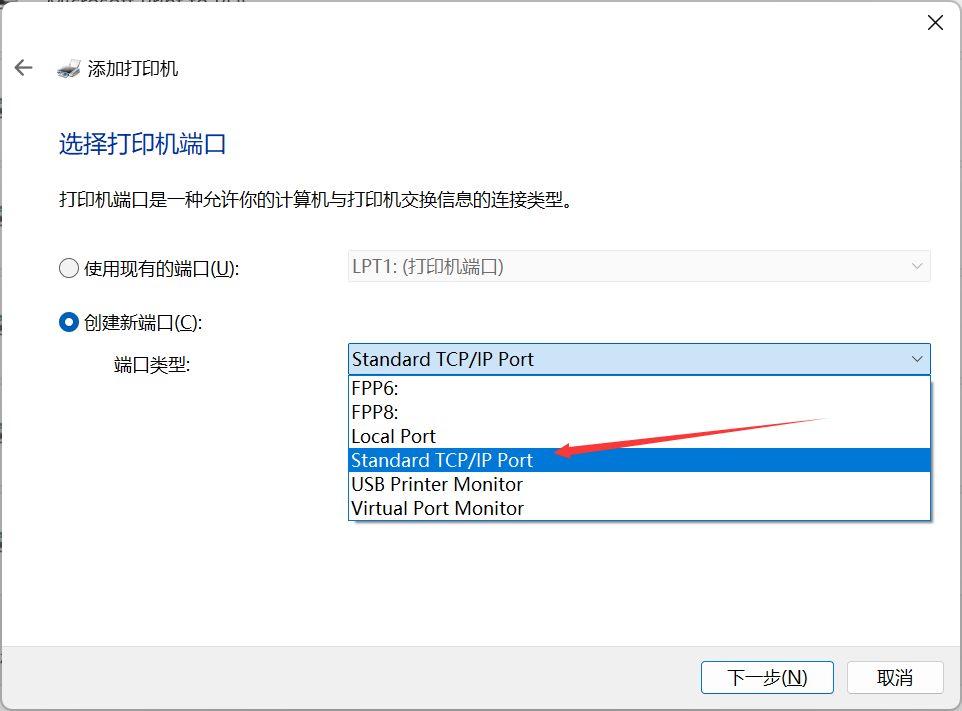The height and width of the screenshot is (711, 962).
Task: Collapse the 端口类型 dropdown using its chevron
Action: coord(916,359)
